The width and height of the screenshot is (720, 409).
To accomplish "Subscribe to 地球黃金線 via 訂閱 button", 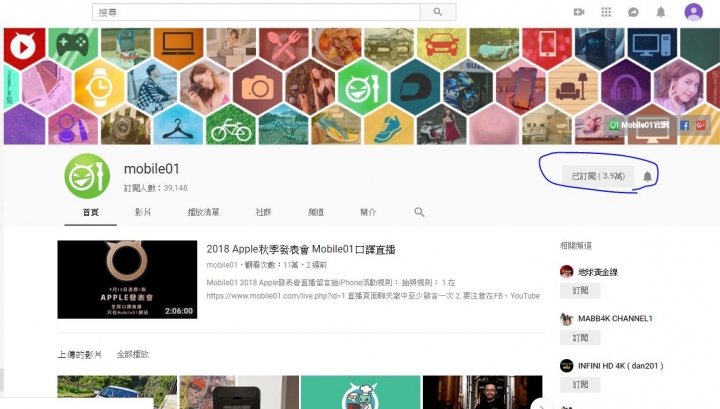I will tap(580, 291).
